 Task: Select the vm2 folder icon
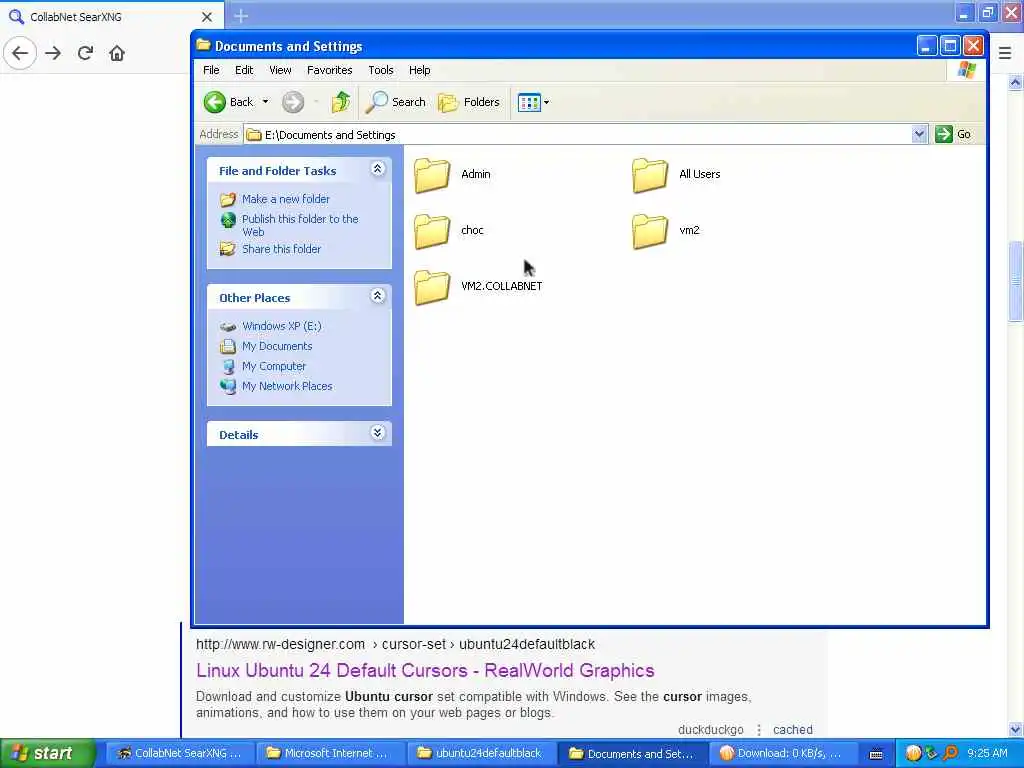click(x=650, y=231)
